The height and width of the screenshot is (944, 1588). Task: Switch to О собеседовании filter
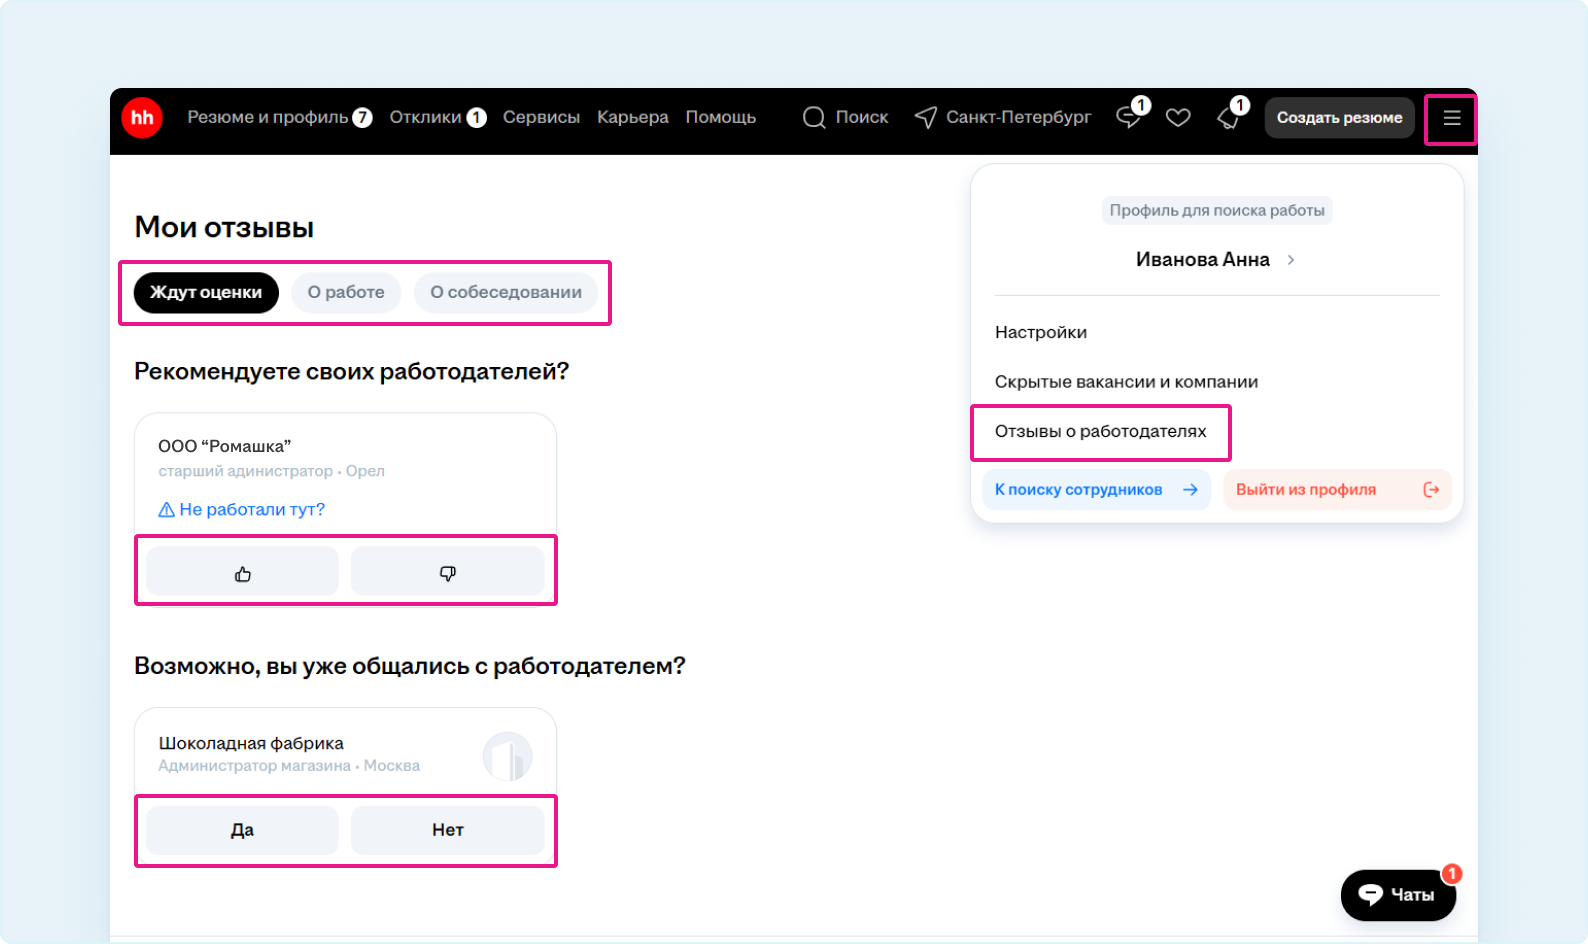[x=505, y=293]
